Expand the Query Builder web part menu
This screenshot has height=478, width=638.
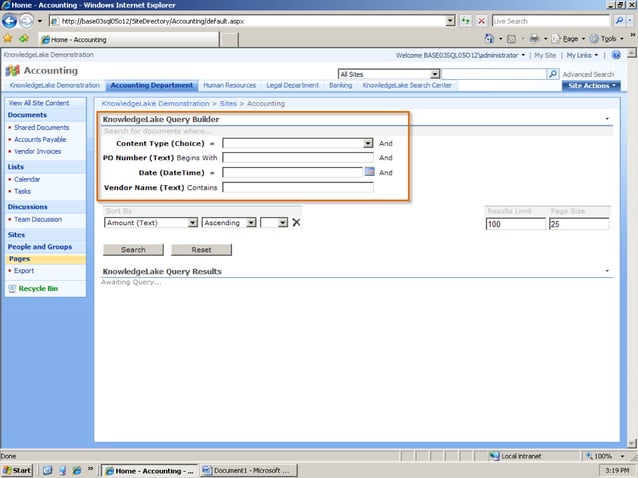(607, 119)
